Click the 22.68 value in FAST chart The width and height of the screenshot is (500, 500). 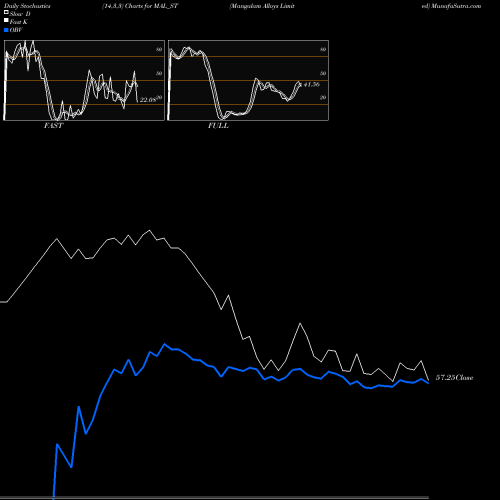coord(148,99)
